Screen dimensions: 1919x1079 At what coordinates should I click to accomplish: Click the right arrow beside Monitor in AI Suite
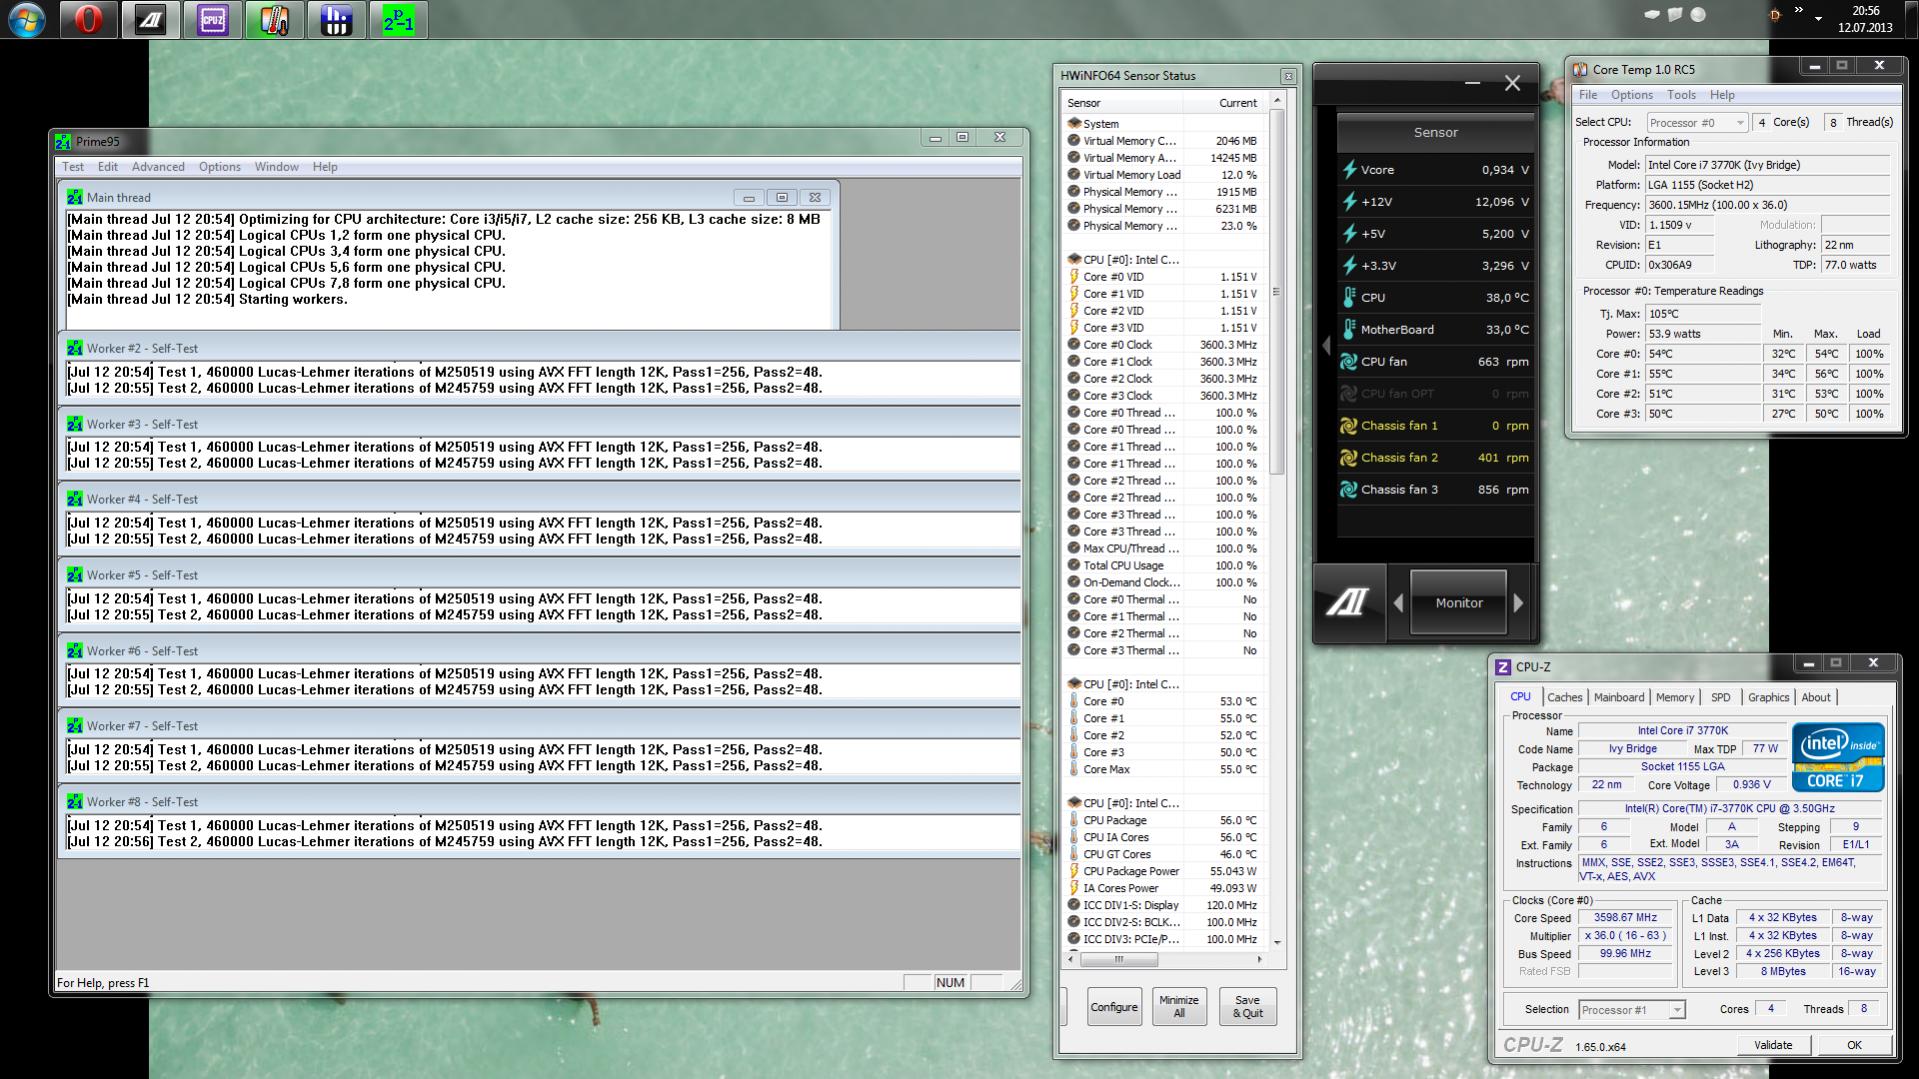click(1519, 603)
